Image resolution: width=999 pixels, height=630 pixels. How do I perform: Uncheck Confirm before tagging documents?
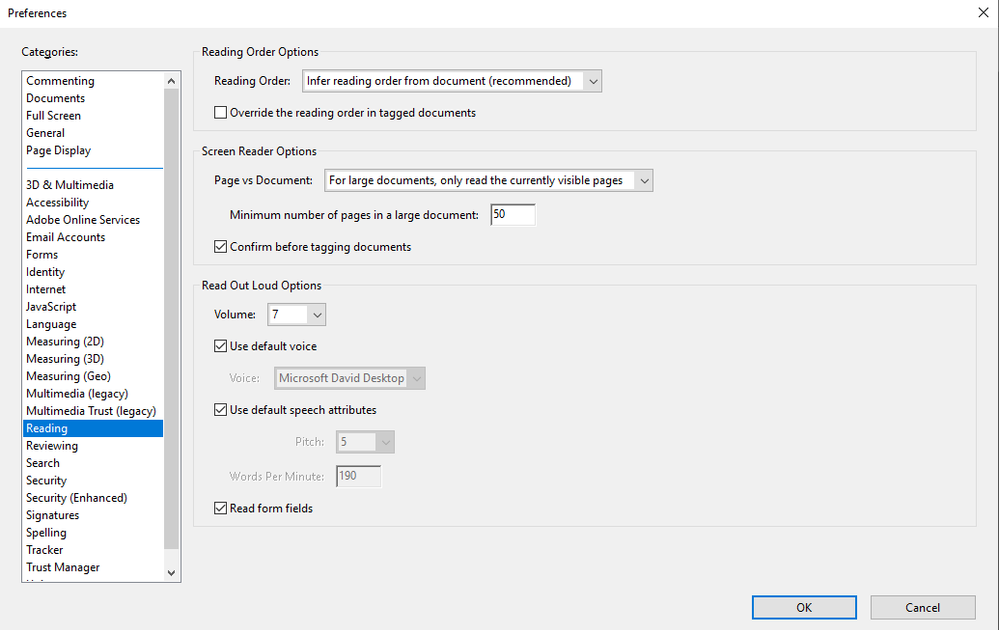pyautogui.click(x=221, y=247)
